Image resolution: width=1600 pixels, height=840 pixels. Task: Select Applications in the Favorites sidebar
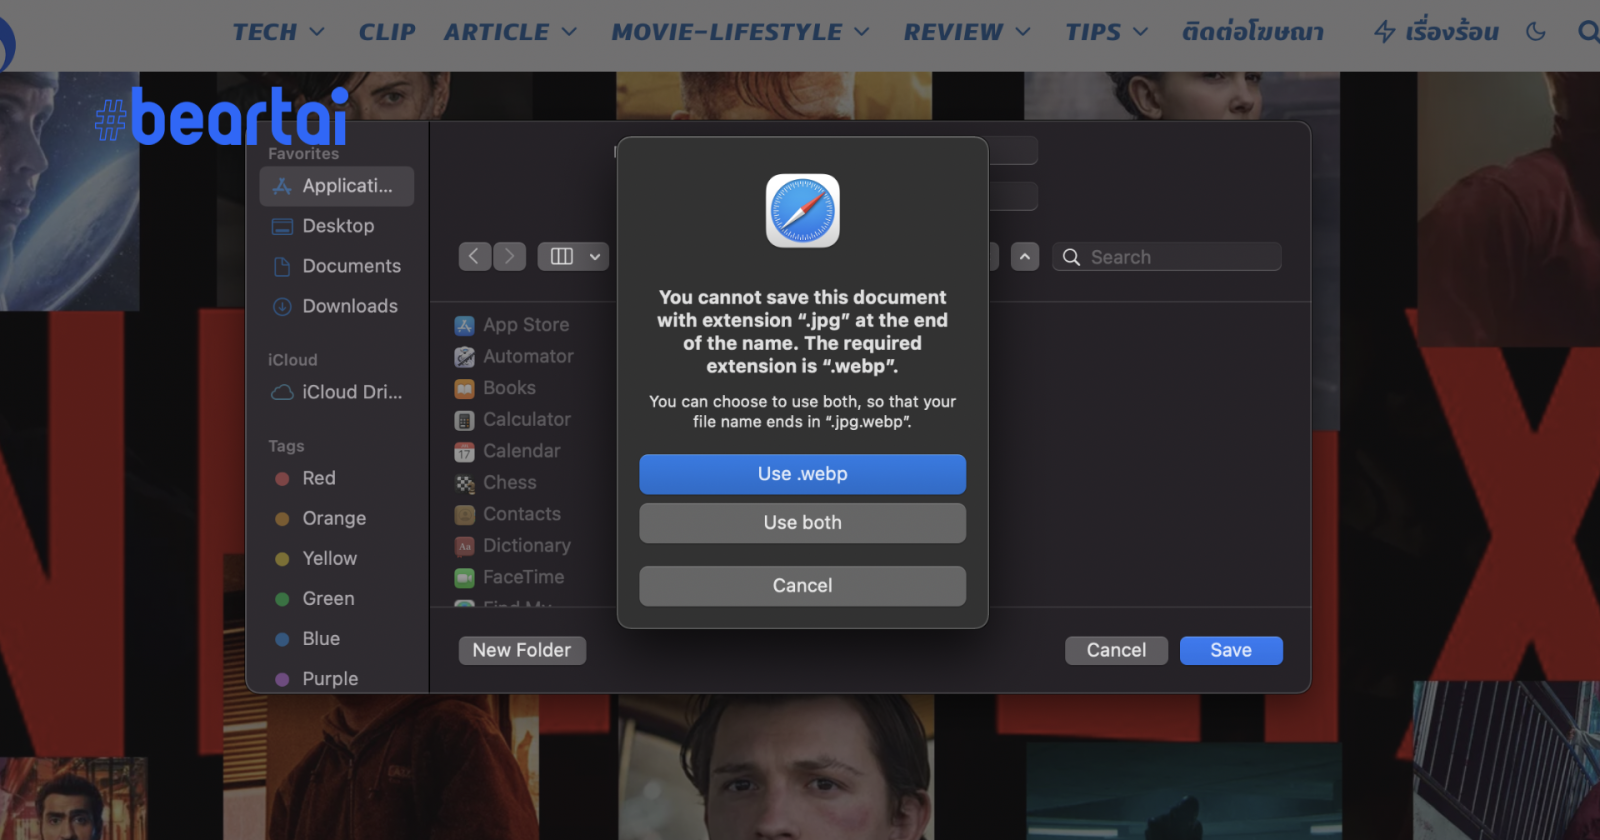pyautogui.click(x=336, y=186)
